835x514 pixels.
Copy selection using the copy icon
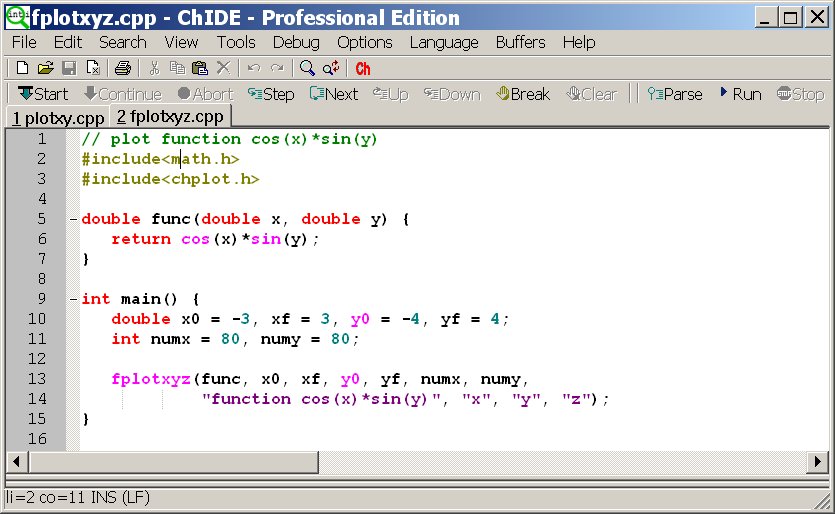point(177,68)
